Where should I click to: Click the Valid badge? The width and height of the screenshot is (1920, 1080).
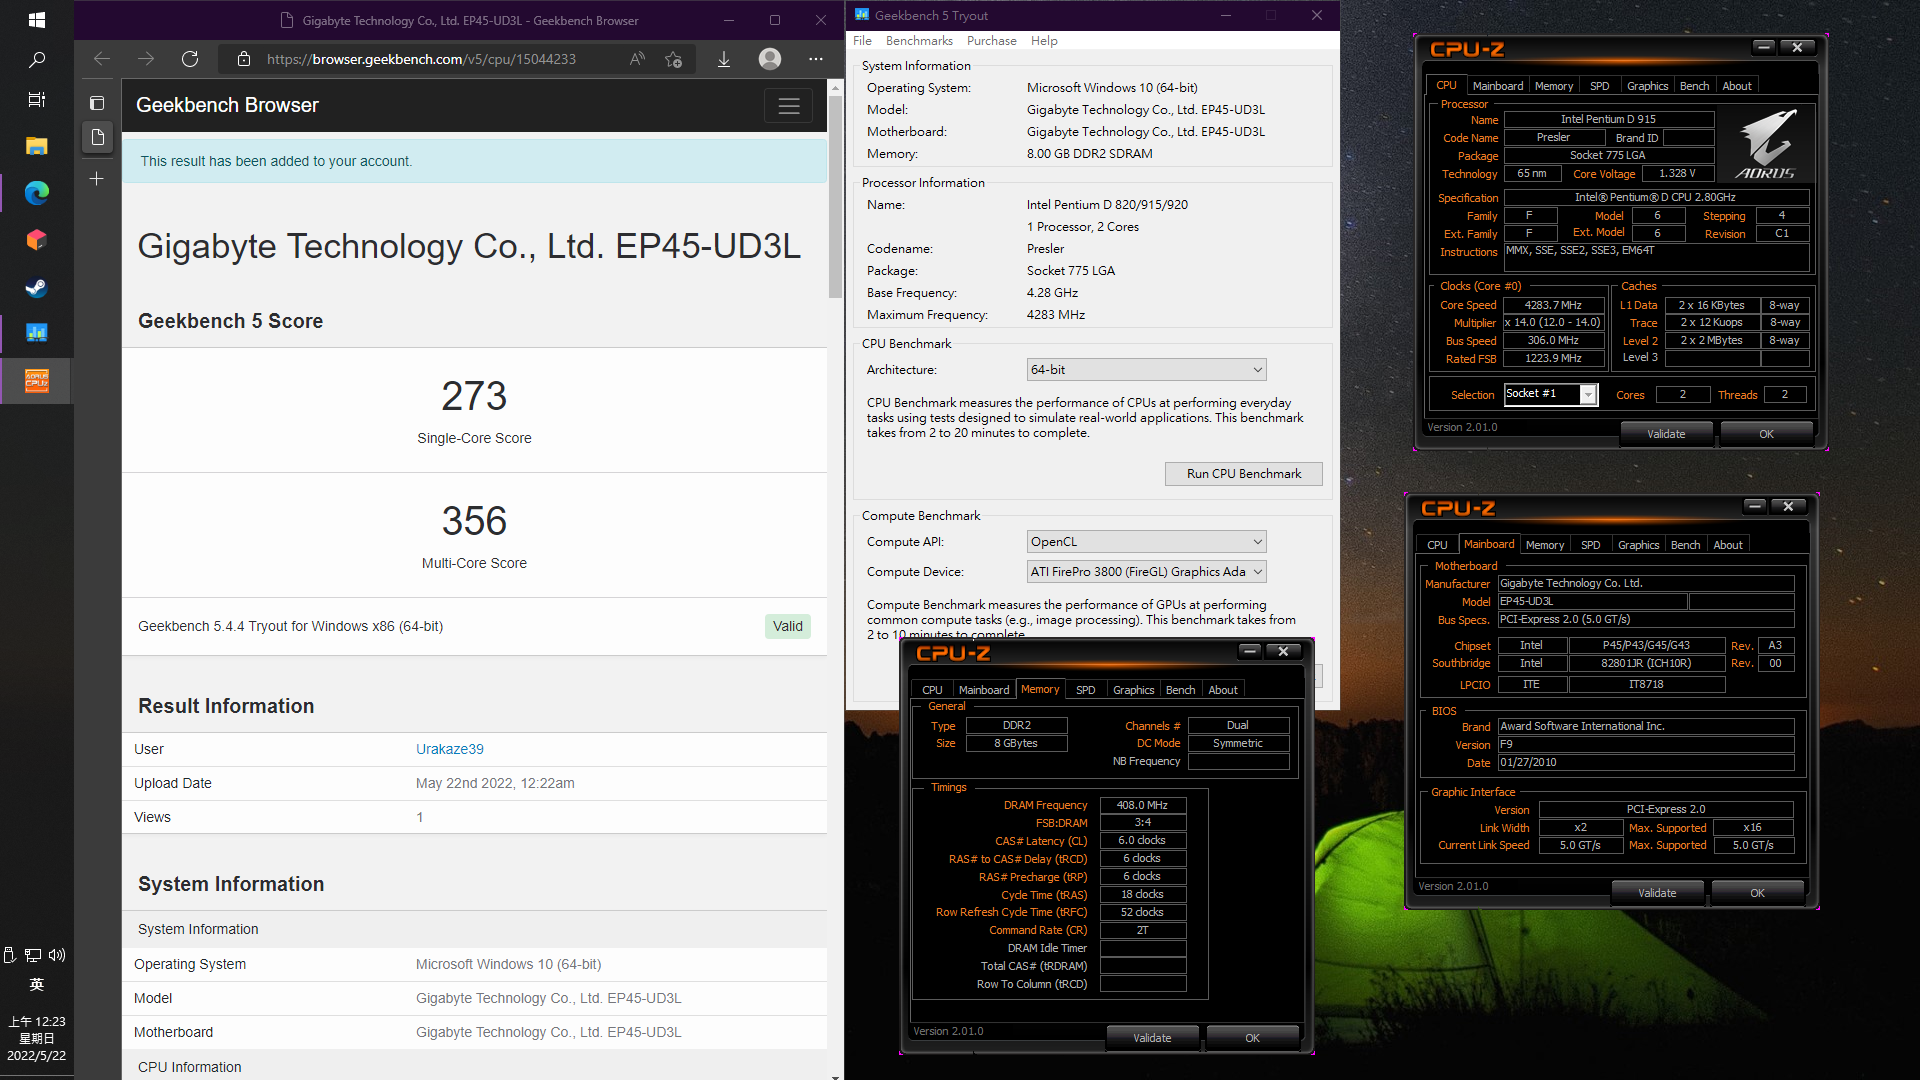788,626
